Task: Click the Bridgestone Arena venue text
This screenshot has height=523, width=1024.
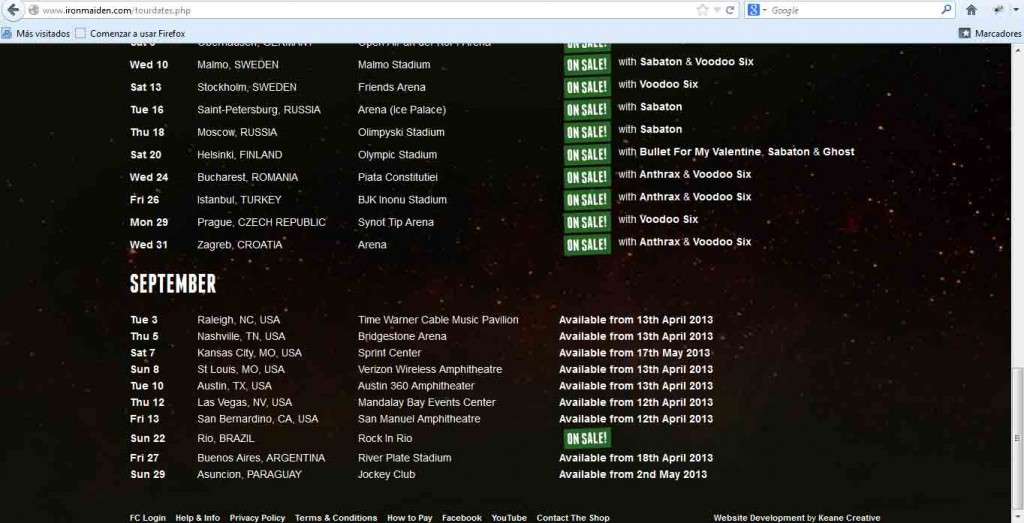Action: coord(402,336)
